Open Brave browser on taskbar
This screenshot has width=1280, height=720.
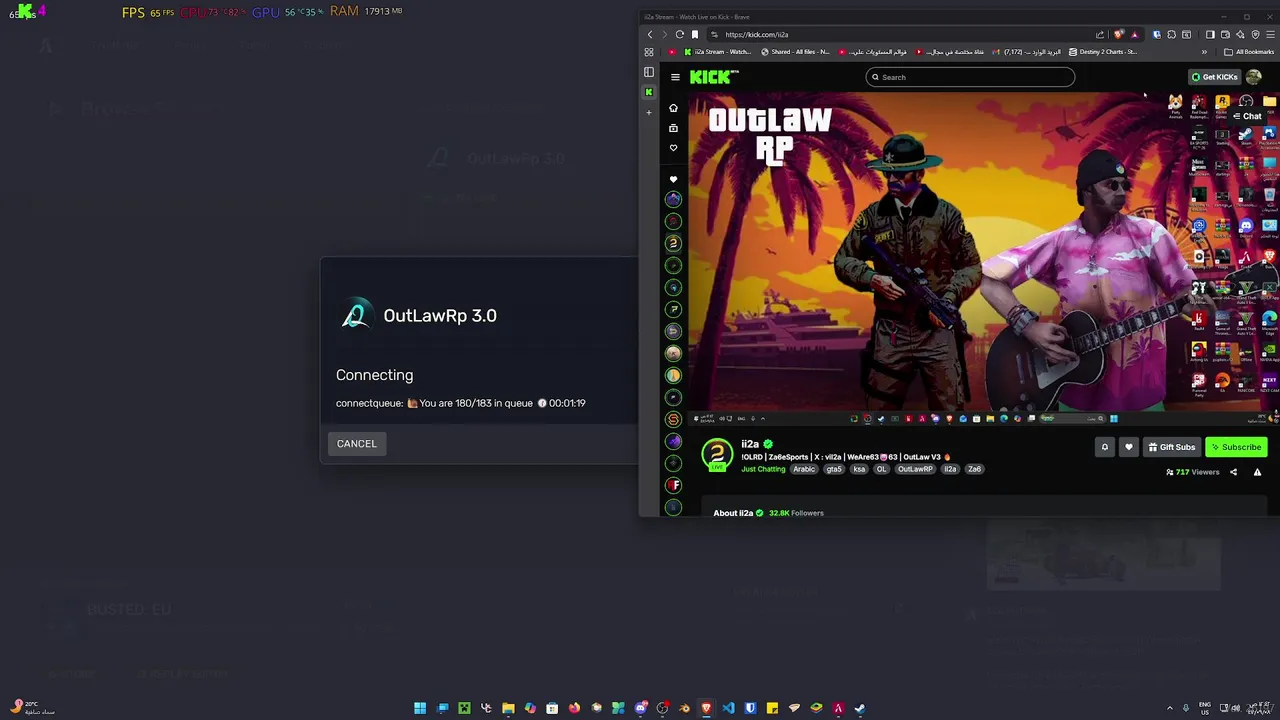[706, 708]
